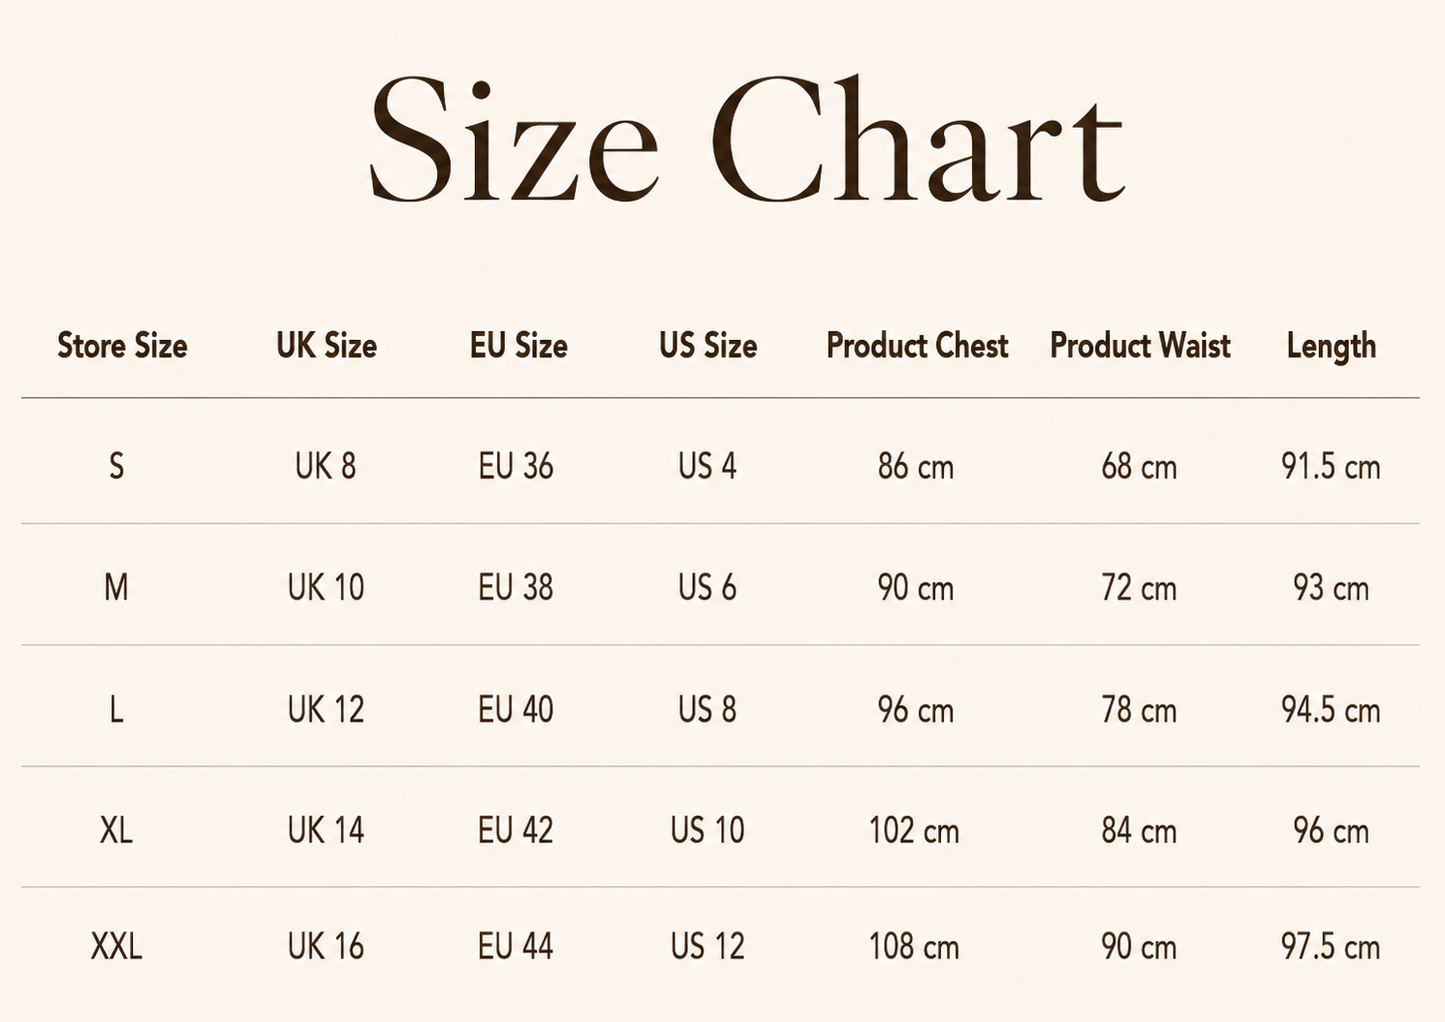Select the US Size column header
1445x1022 pixels.
point(708,346)
